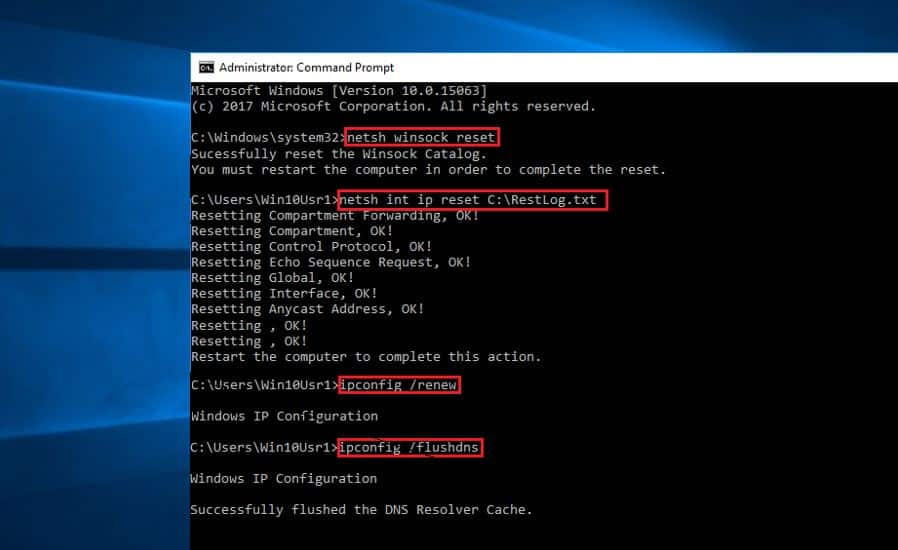
Task: Click 'Restart the computer to complete this action' line
Action: [365, 357]
